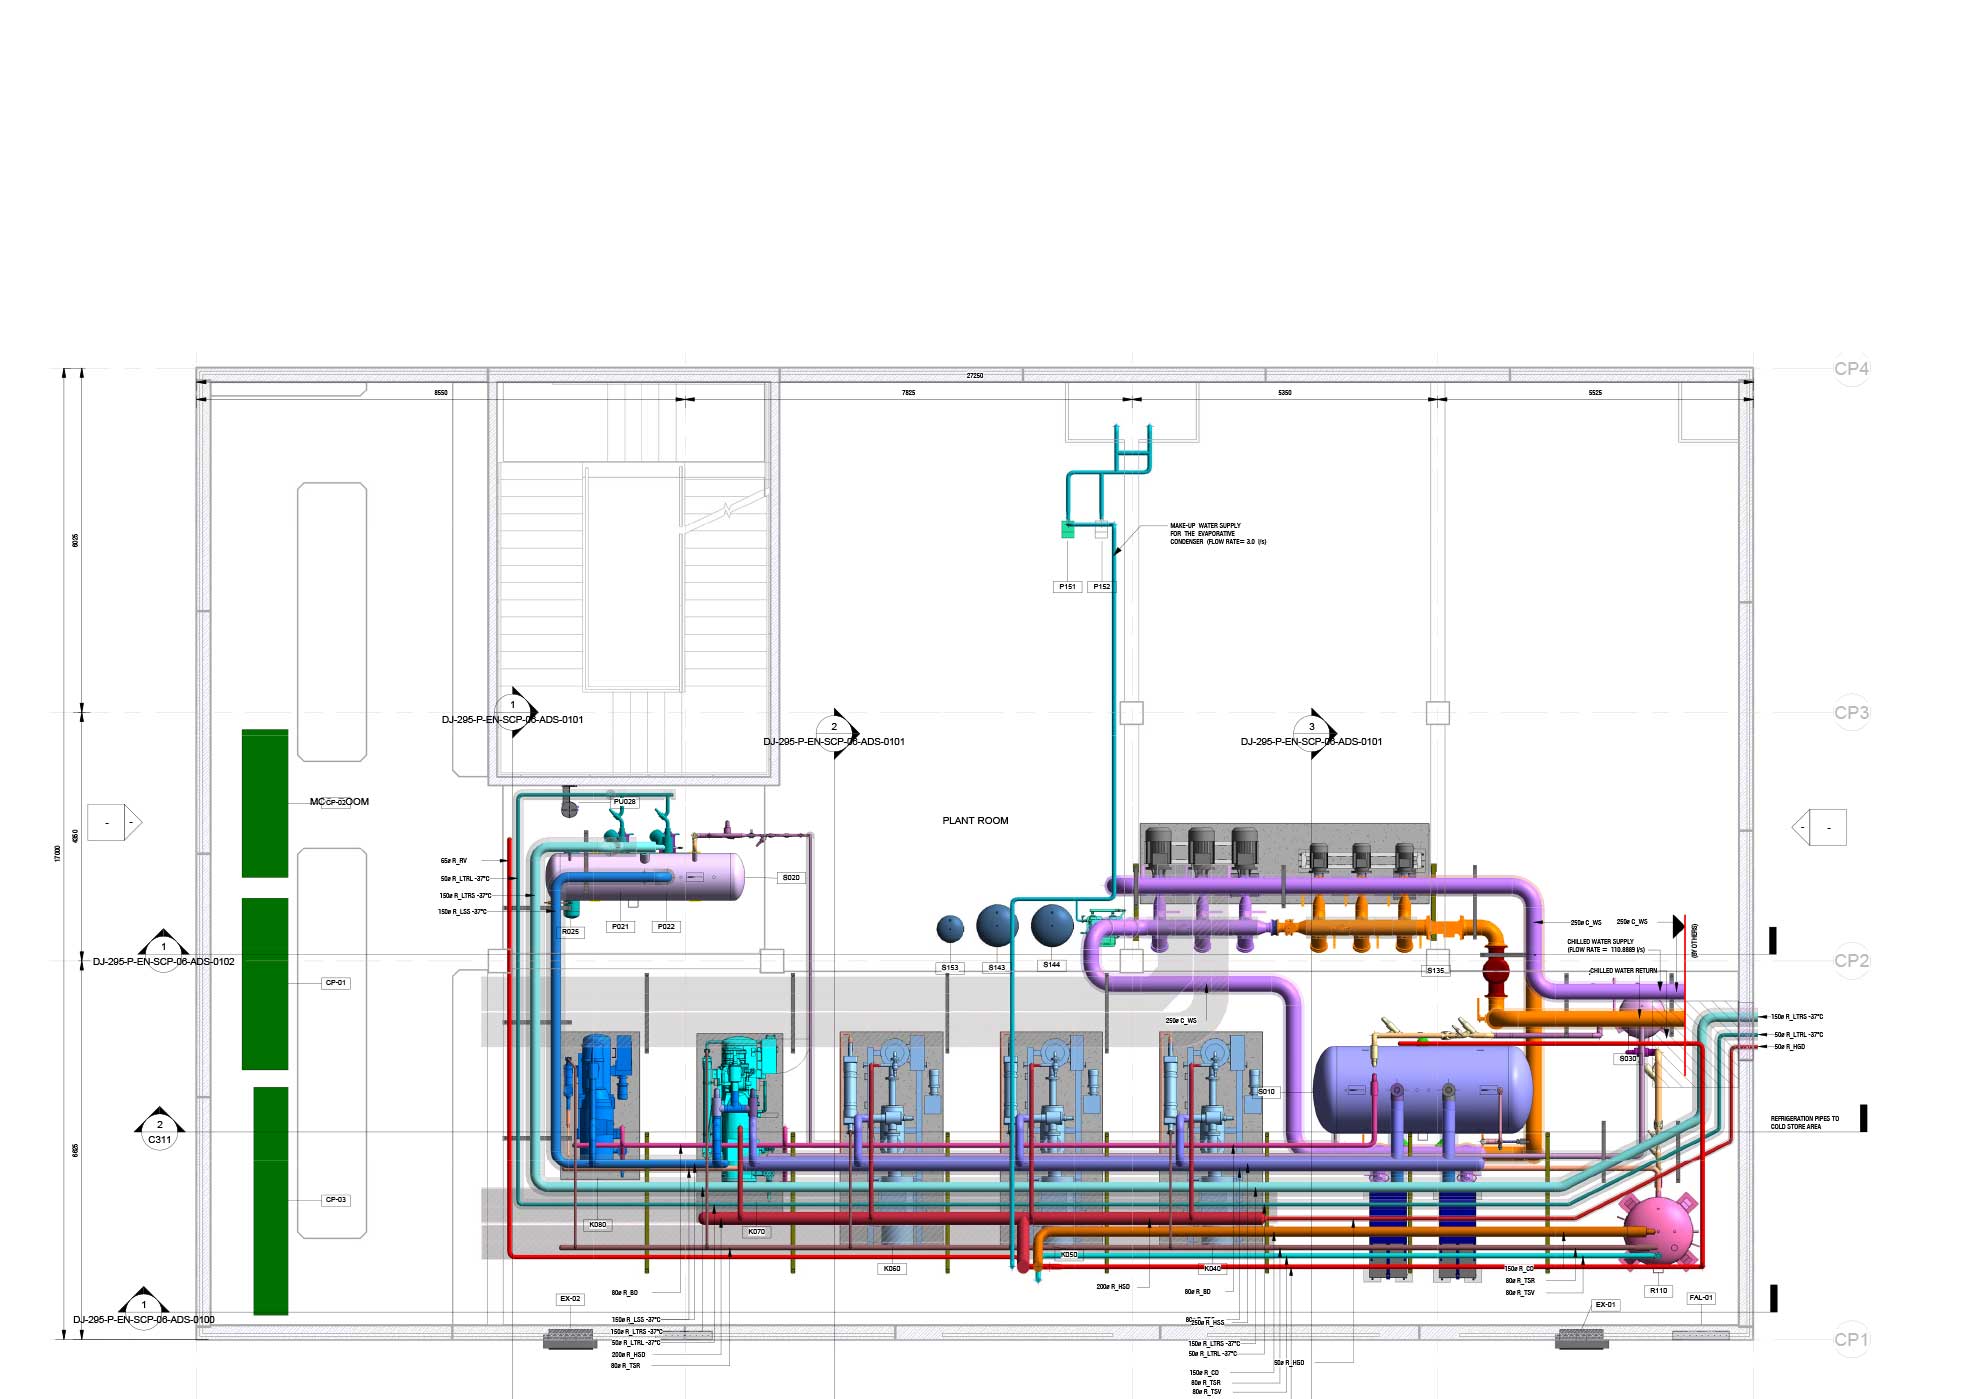Select the green P151 pump symbol

[x=1067, y=530]
